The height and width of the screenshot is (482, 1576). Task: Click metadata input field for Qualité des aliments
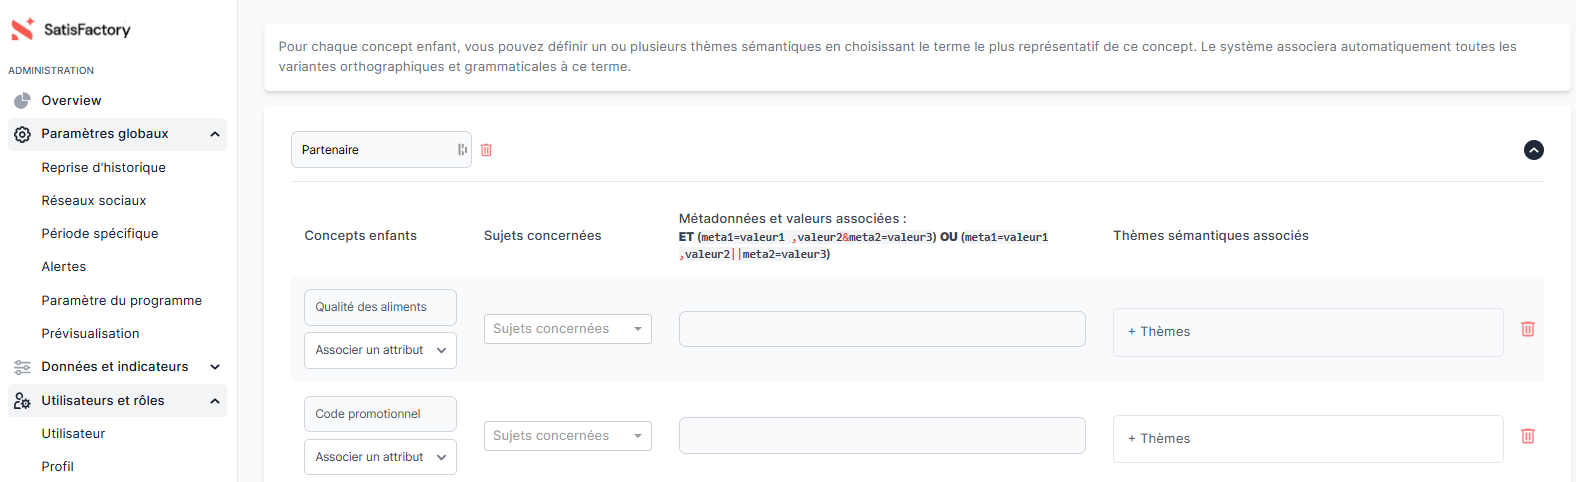pyautogui.click(x=881, y=329)
